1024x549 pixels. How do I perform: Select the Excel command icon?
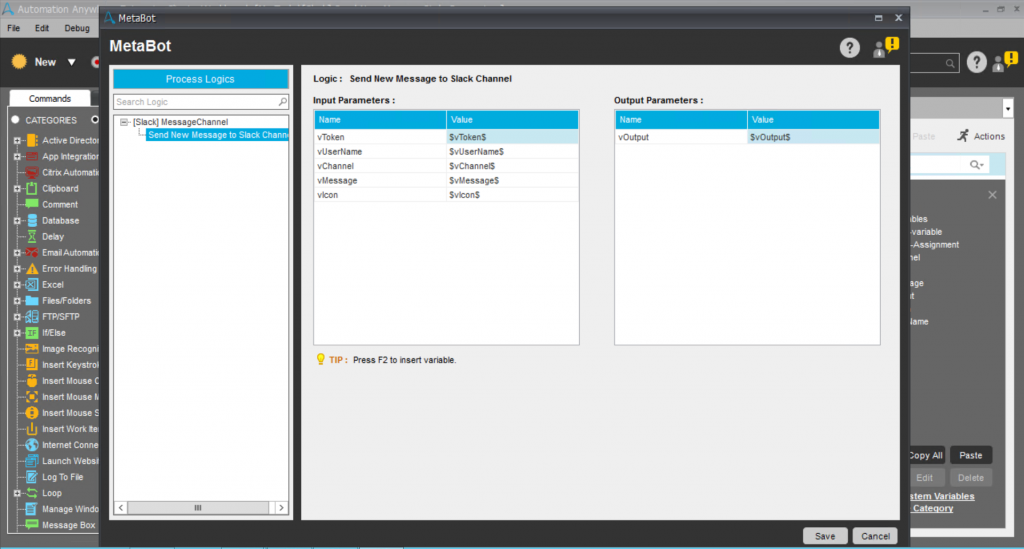tap(31, 284)
